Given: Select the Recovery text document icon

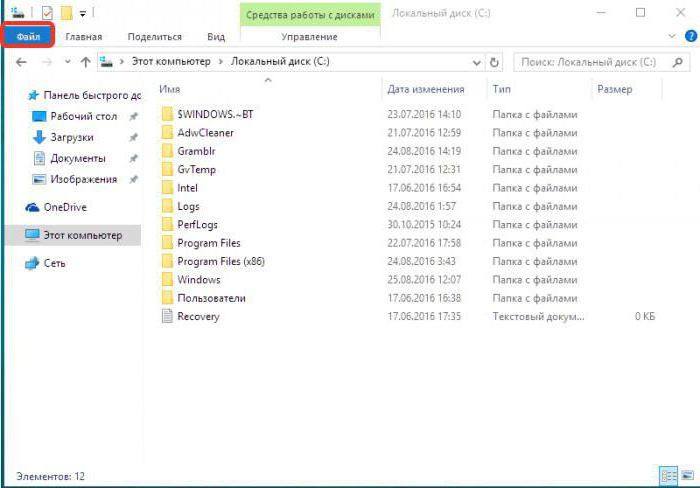Looking at the screenshot, I should point(167,317).
